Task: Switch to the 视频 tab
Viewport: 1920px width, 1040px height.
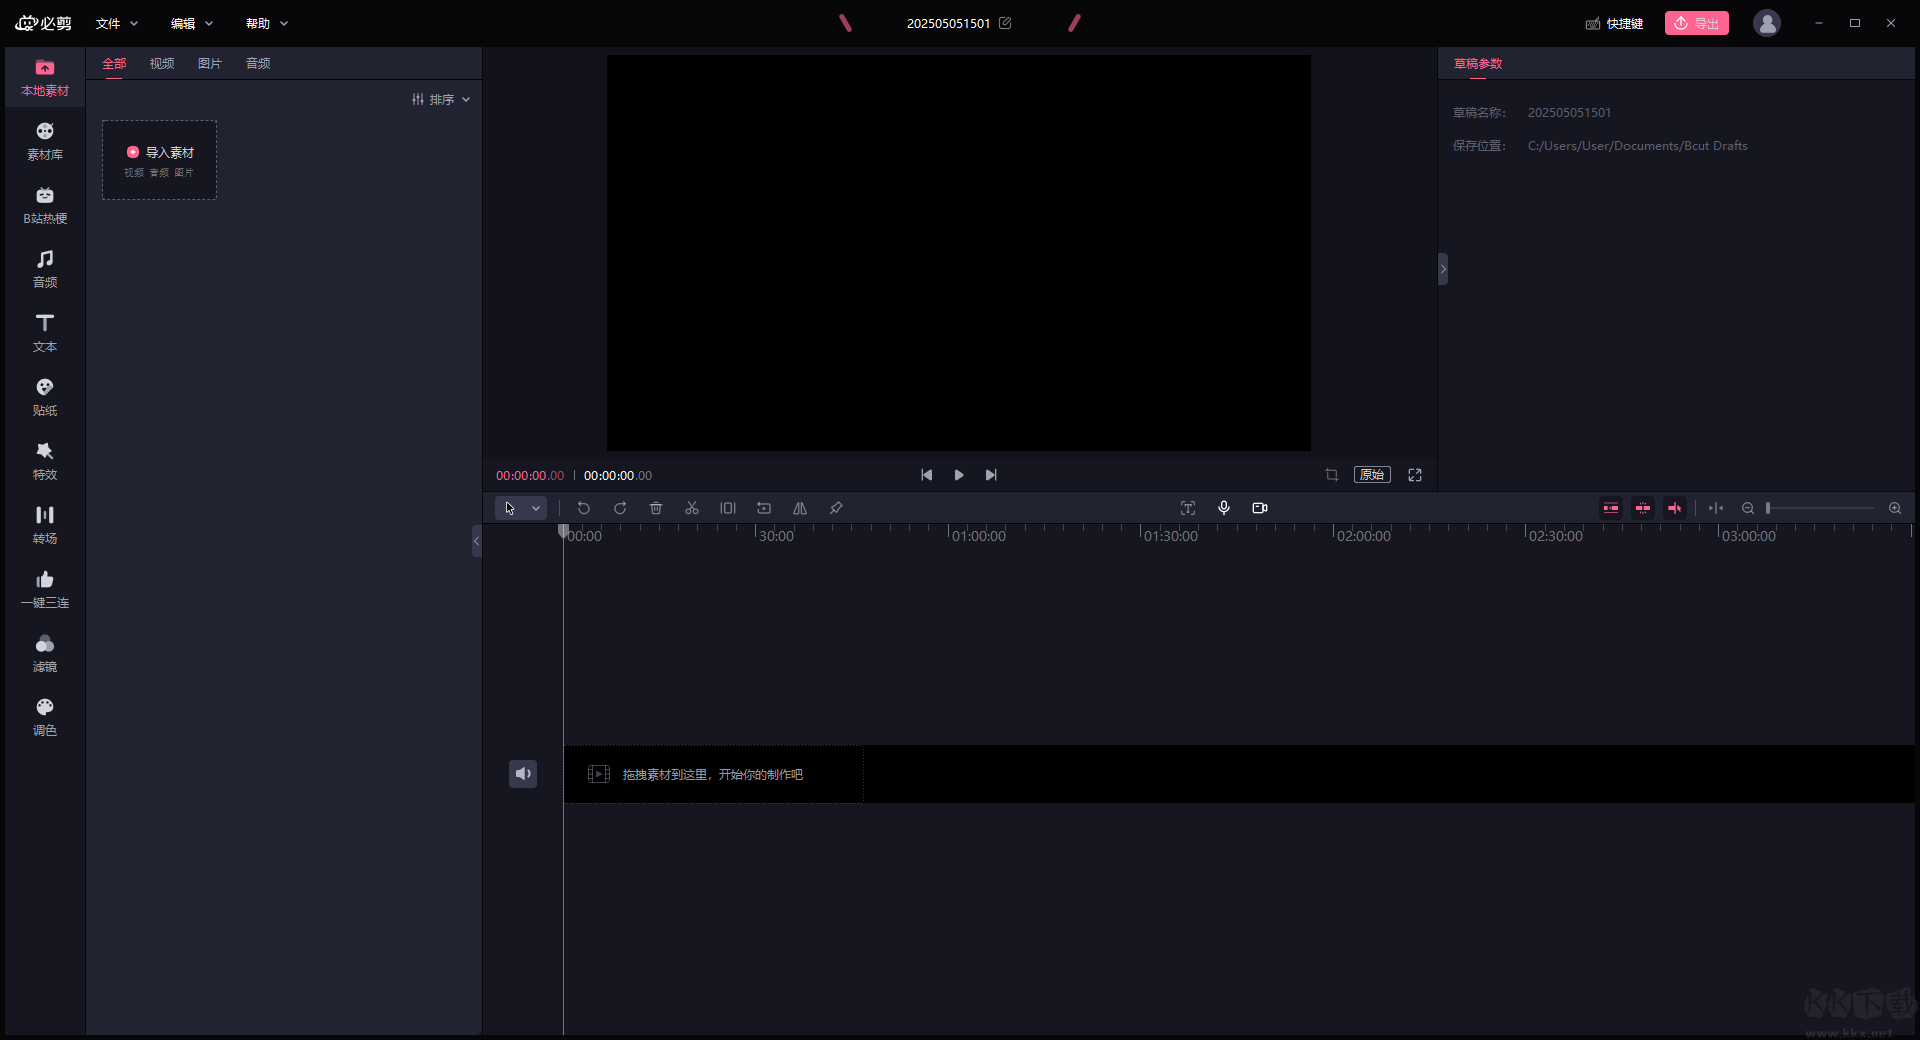Action: pos(162,63)
